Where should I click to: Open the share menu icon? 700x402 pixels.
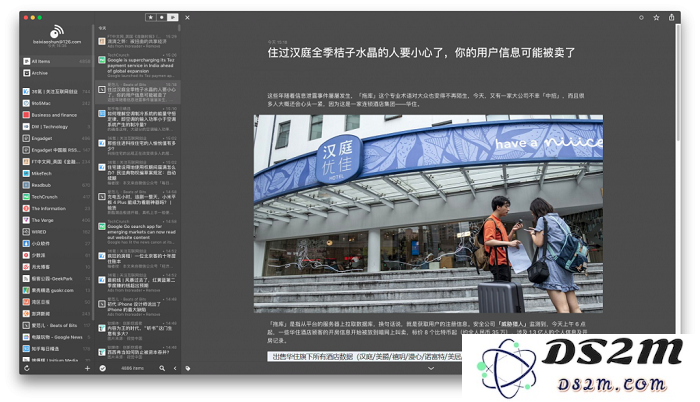[671, 17]
